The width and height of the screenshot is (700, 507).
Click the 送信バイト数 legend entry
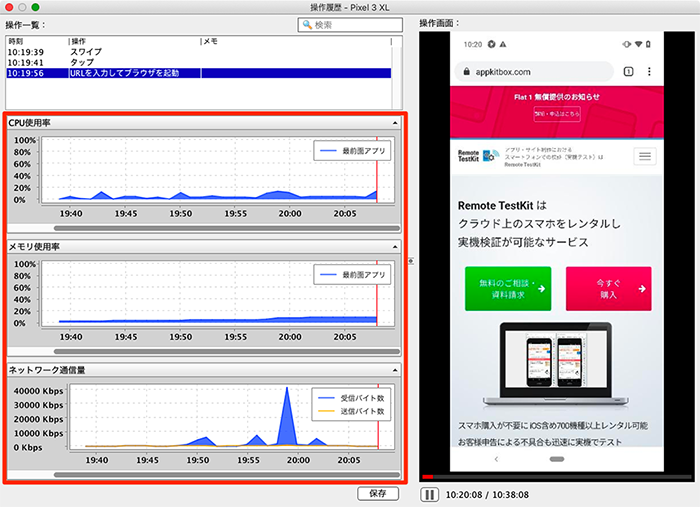(351, 411)
